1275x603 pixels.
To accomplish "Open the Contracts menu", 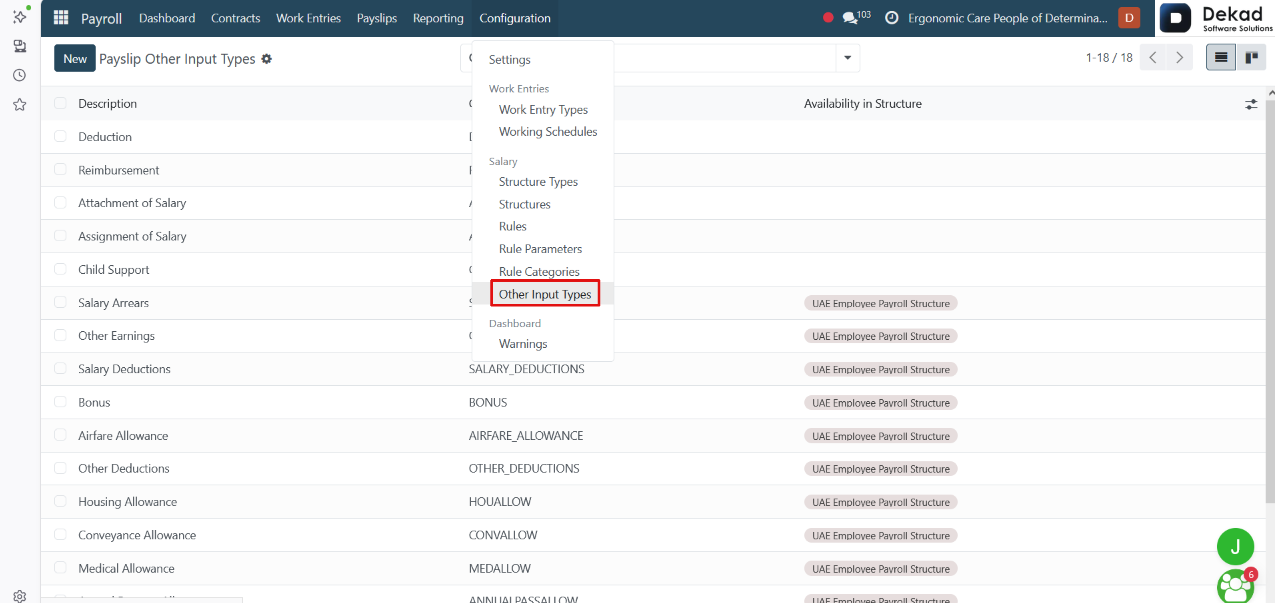I will [x=236, y=18].
